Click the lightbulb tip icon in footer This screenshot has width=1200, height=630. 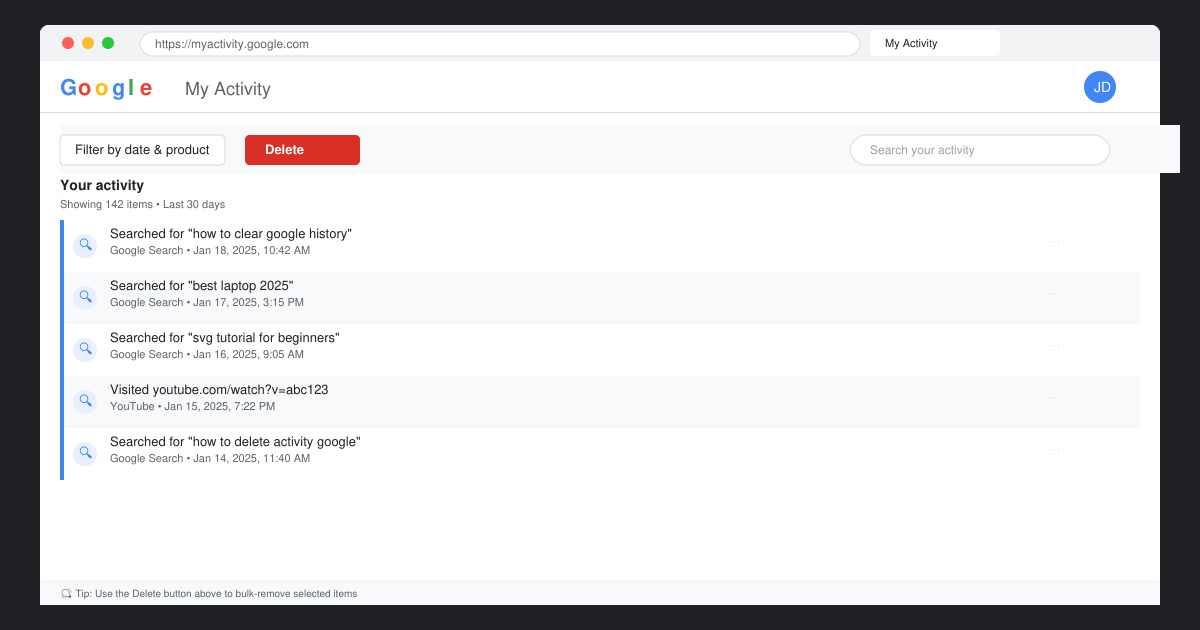point(66,594)
